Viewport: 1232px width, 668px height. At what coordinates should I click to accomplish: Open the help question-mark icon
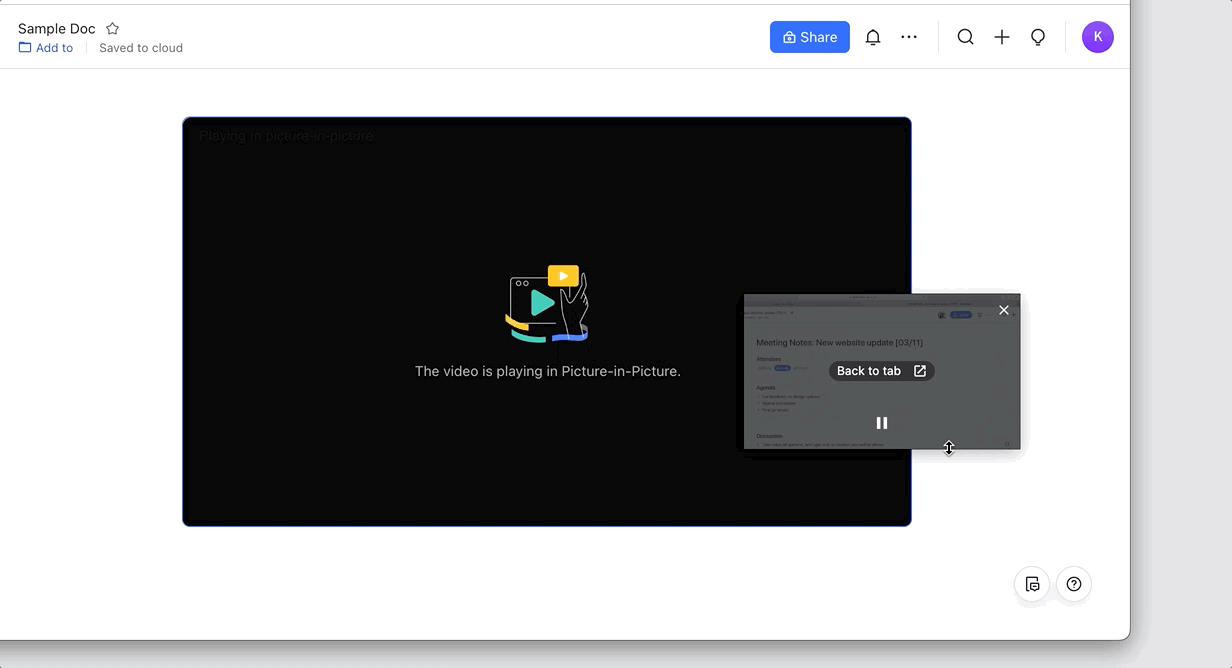pyautogui.click(x=1073, y=584)
